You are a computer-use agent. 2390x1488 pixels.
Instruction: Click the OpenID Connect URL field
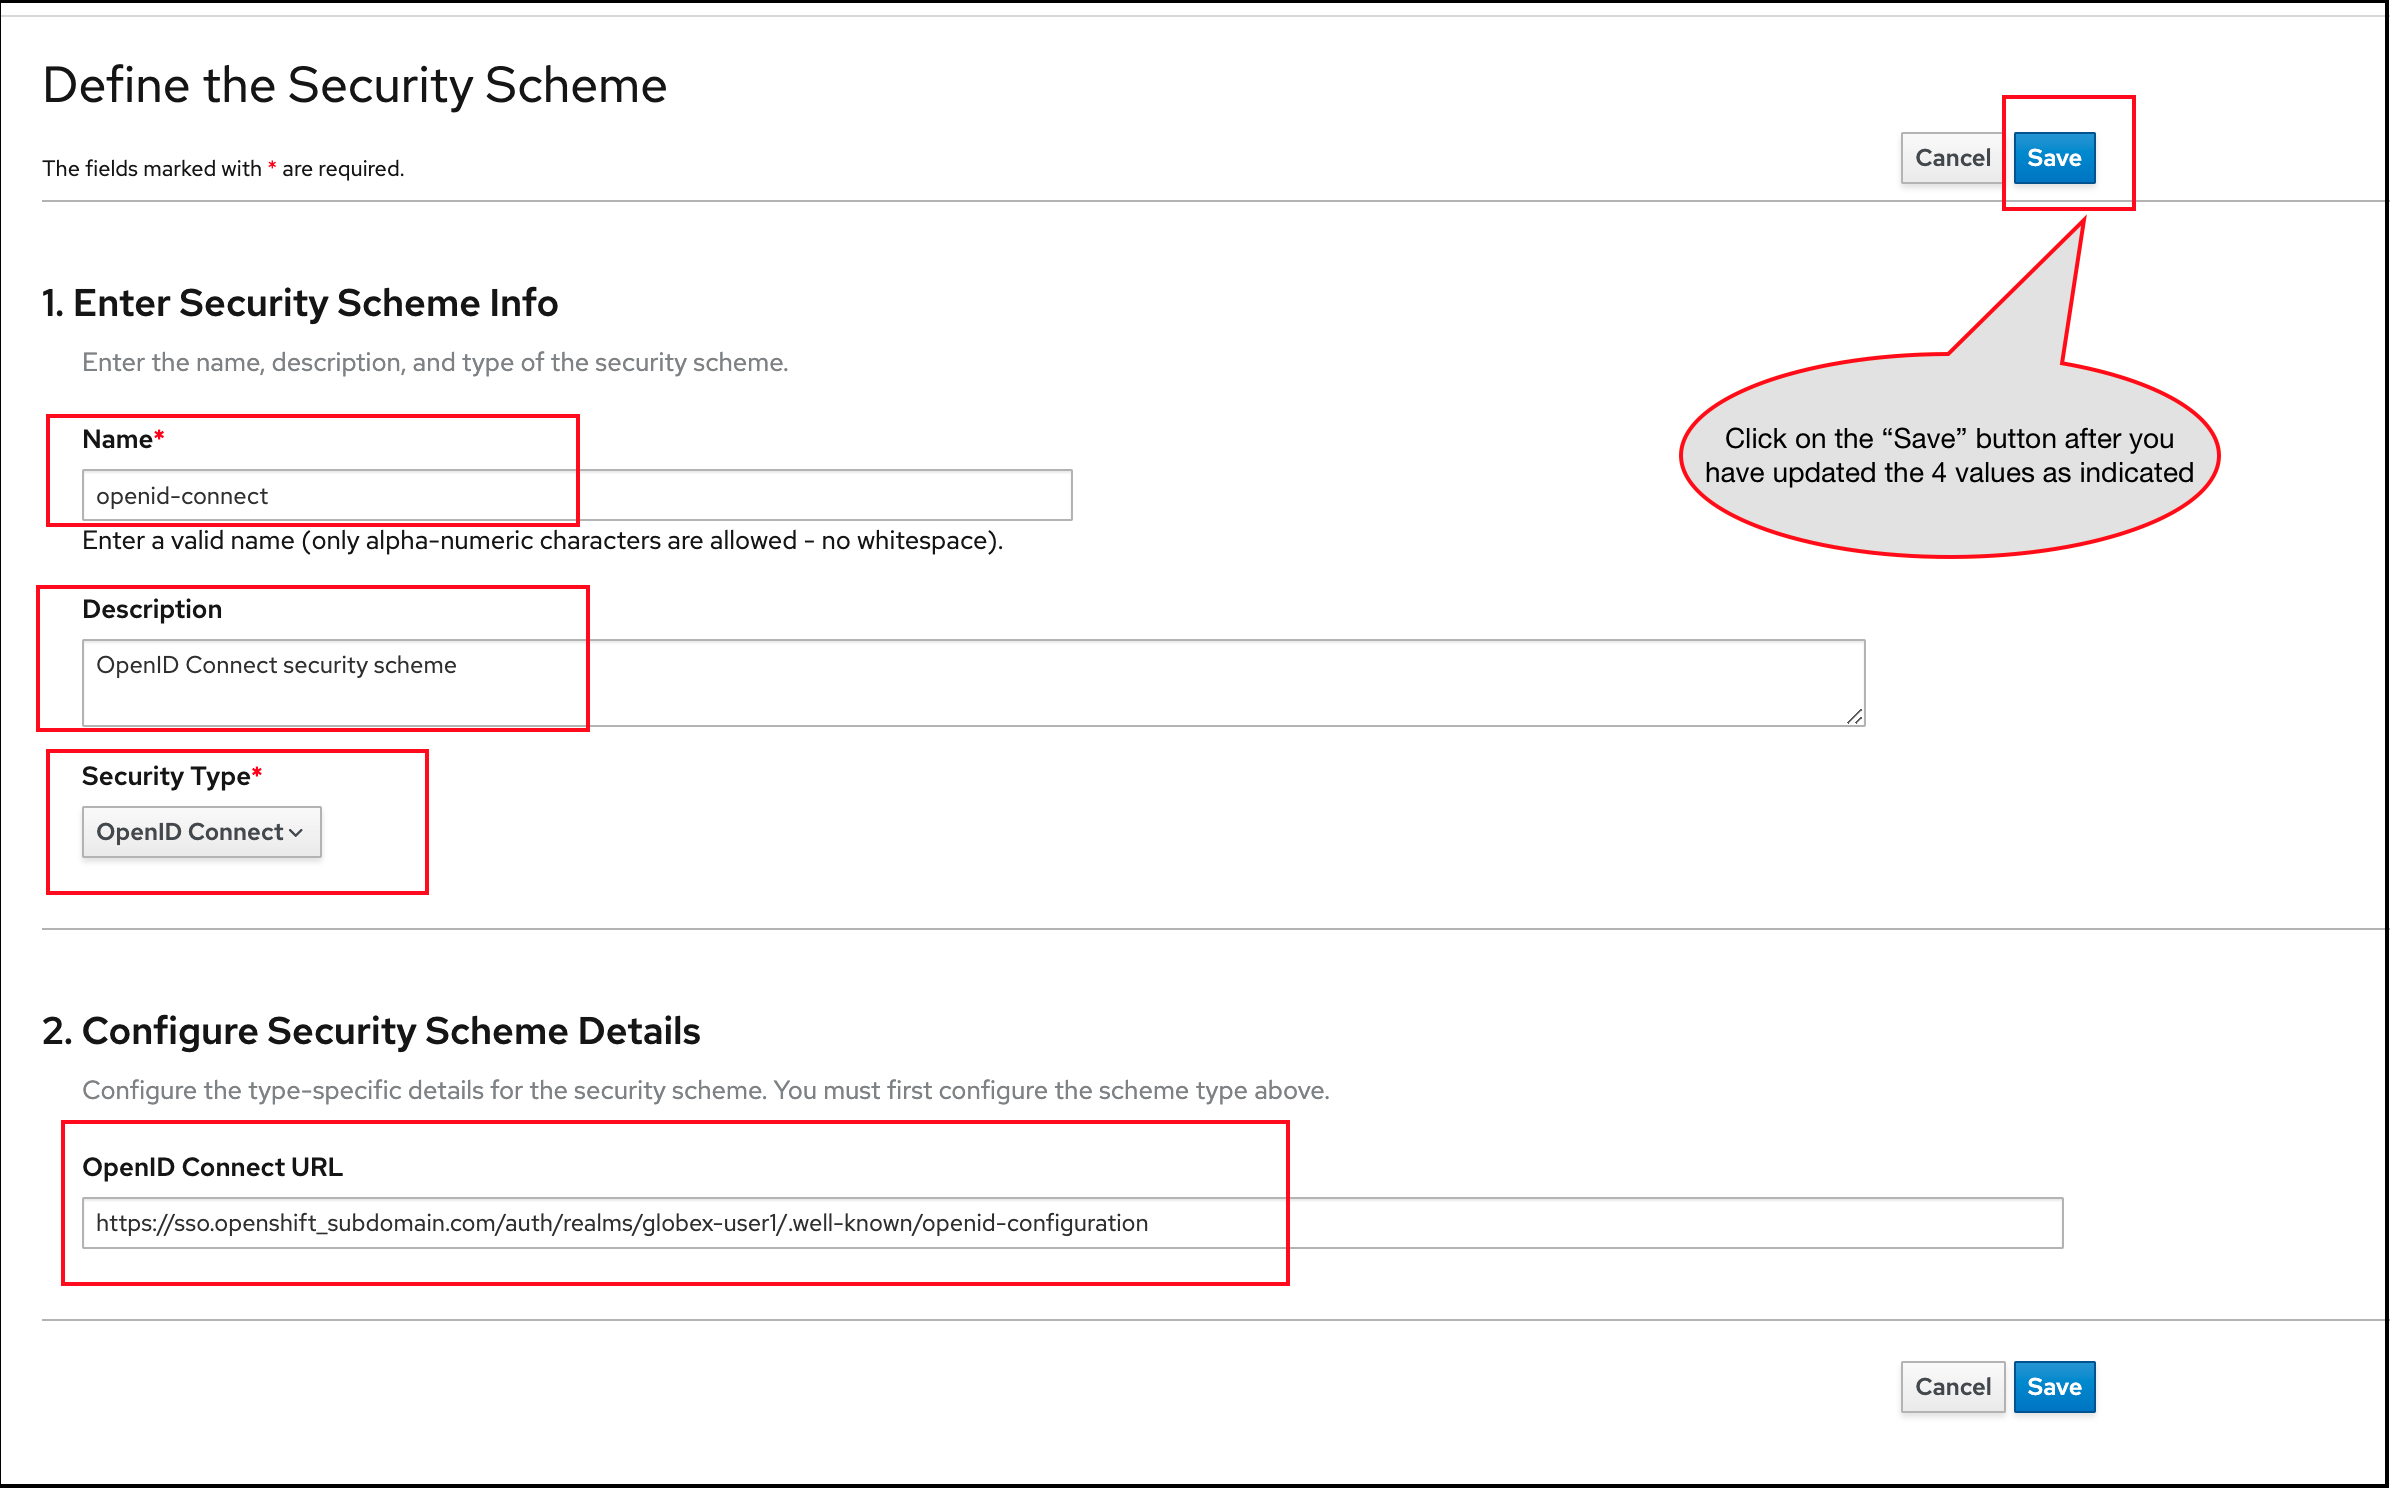click(1072, 1223)
